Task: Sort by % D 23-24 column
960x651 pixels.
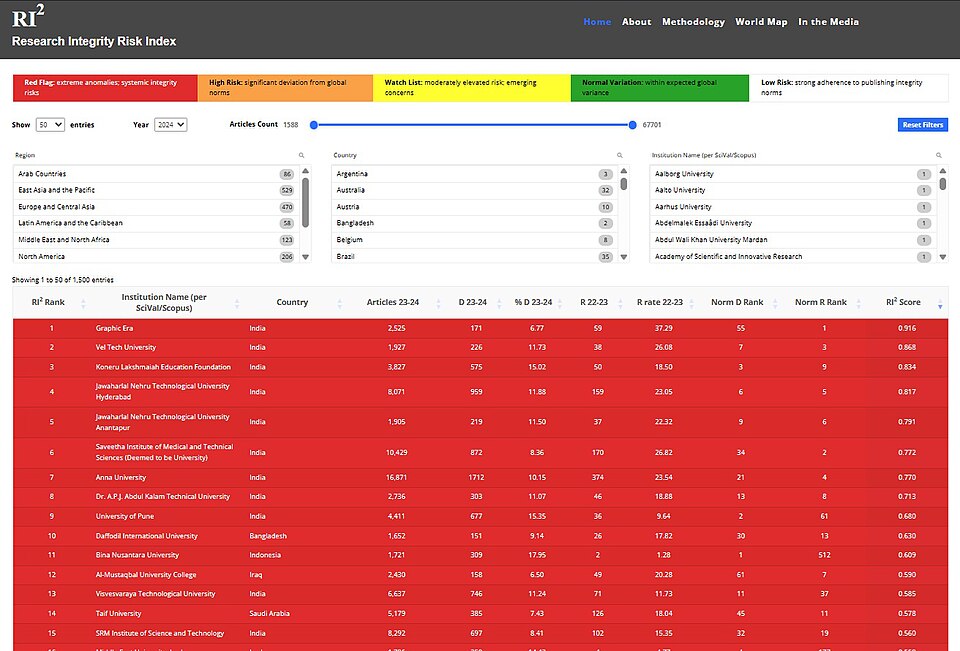Action: (533, 303)
